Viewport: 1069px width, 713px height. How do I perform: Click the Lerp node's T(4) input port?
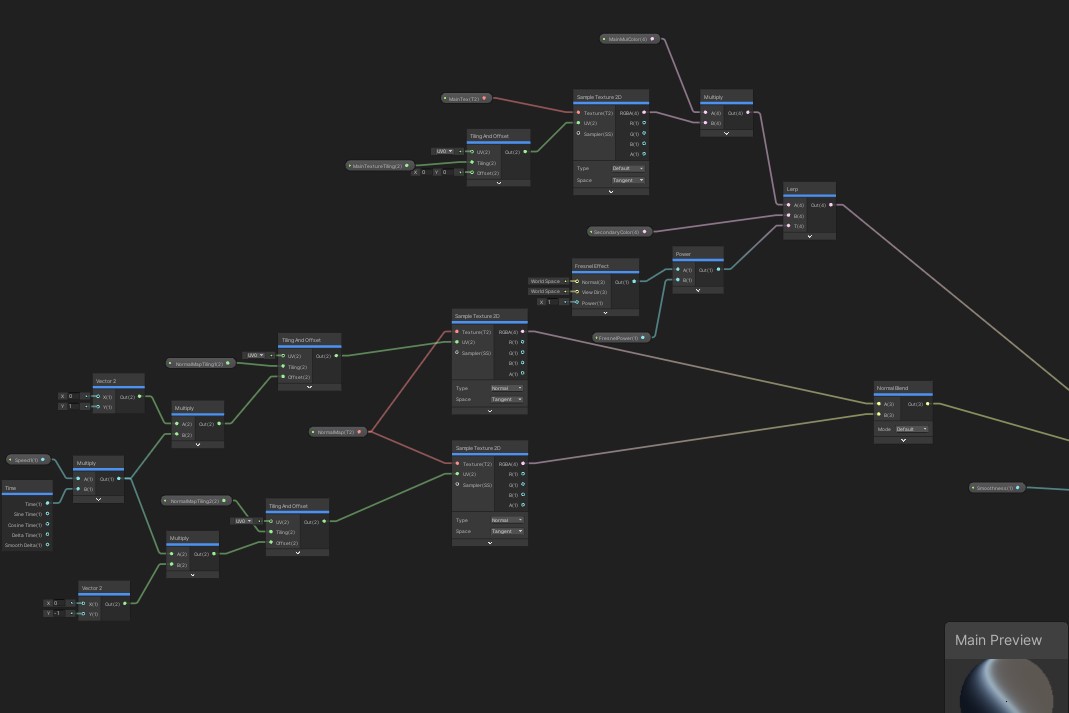pyautogui.click(x=789, y=226)
